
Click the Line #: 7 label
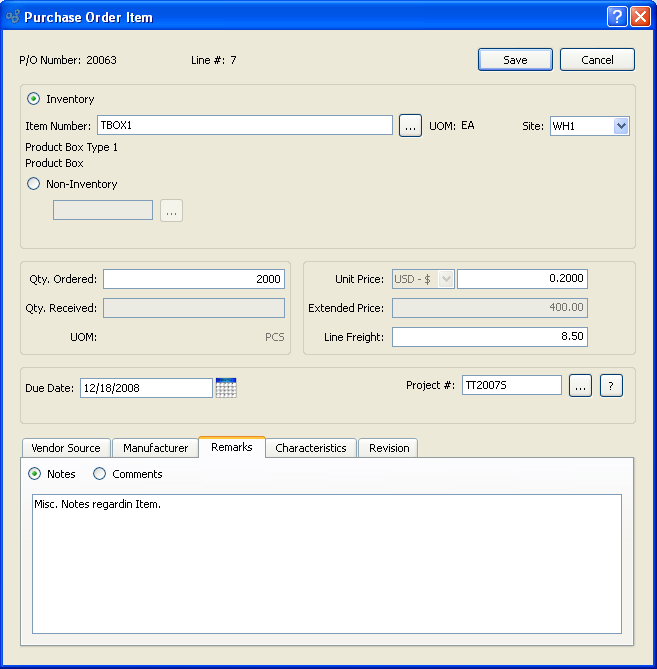coord(213,60)
